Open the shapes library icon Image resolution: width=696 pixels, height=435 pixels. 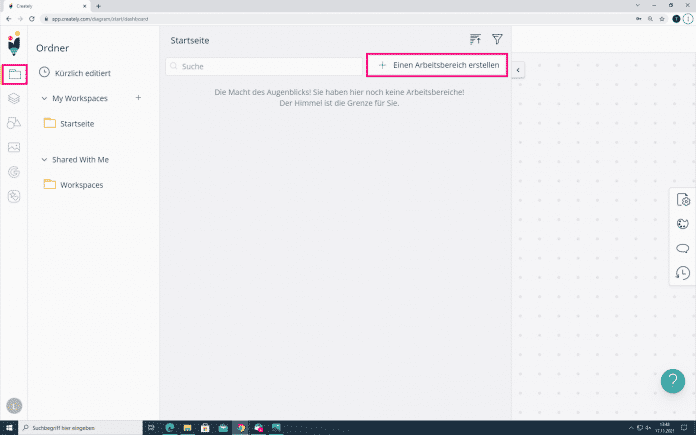[14, 123]
